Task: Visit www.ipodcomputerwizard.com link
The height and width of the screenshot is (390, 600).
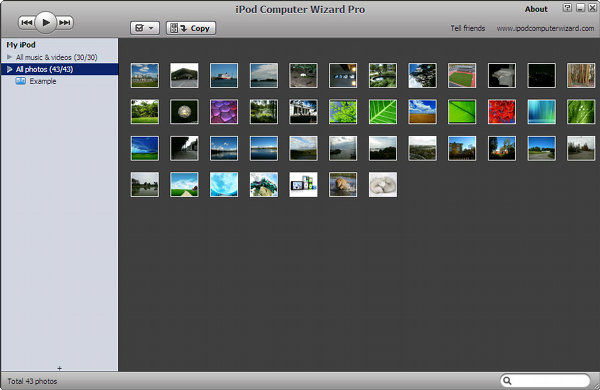Action: tap(545, 28)
